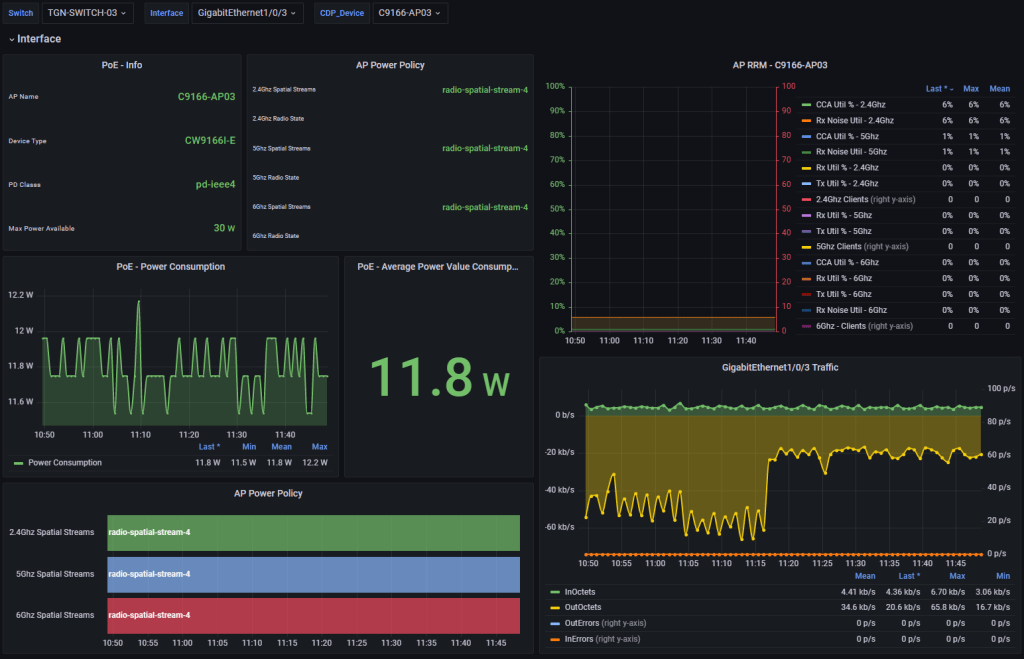
Task: Click the orange Rx Noise Util - 2.4Ghz color swatch
Action: pos(806,120)
